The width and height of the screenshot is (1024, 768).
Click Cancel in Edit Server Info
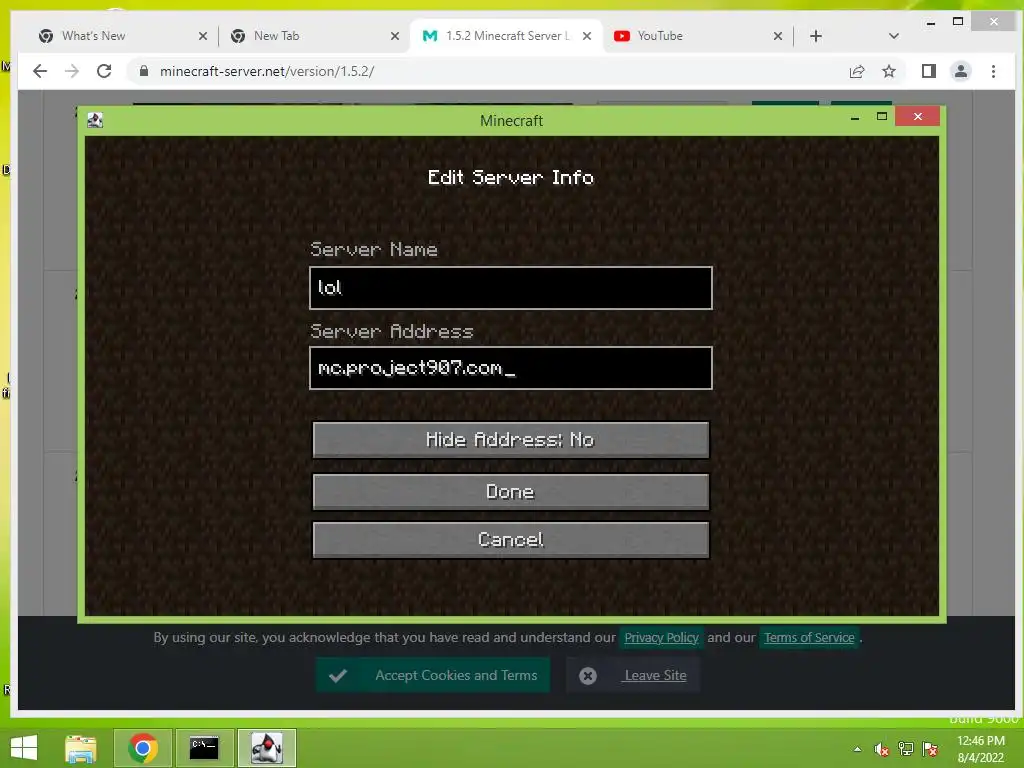tap(511, 539)
